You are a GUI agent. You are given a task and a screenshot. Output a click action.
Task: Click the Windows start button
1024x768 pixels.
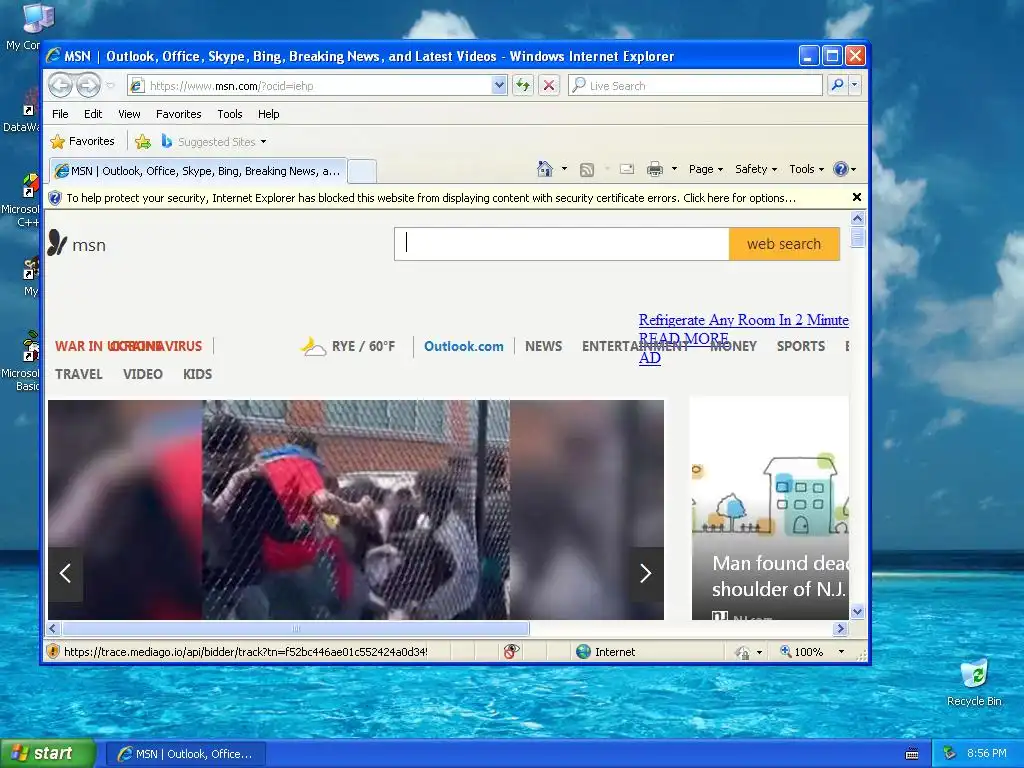(47, 754)
